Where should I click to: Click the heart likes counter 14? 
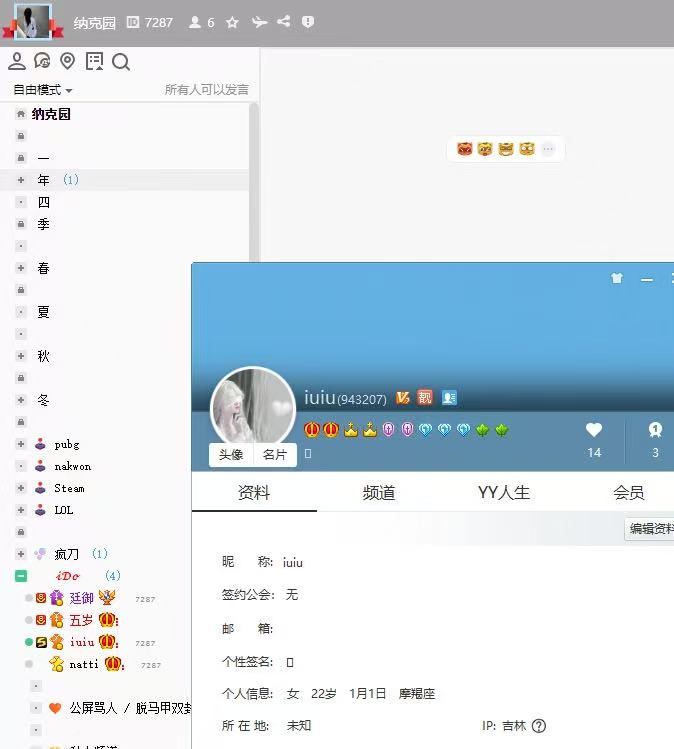point(594,440)
